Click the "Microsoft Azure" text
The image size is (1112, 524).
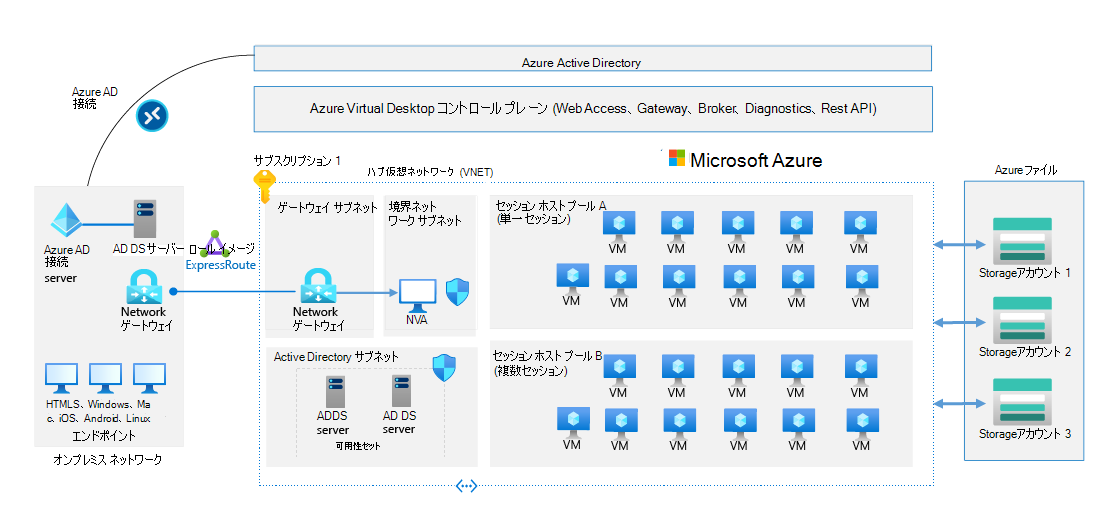pyautogui.click(x=756, y=160)
